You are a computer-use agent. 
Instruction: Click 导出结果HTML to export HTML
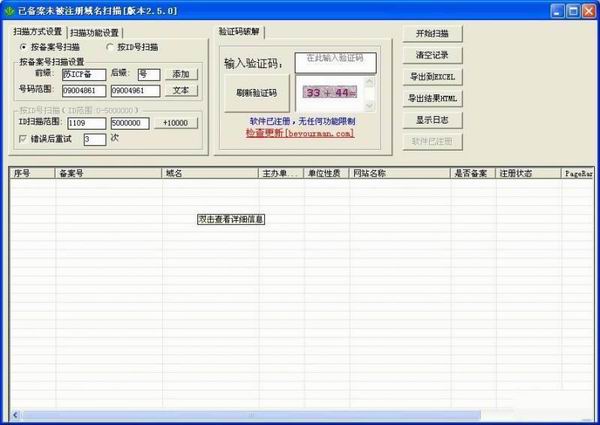431,99
